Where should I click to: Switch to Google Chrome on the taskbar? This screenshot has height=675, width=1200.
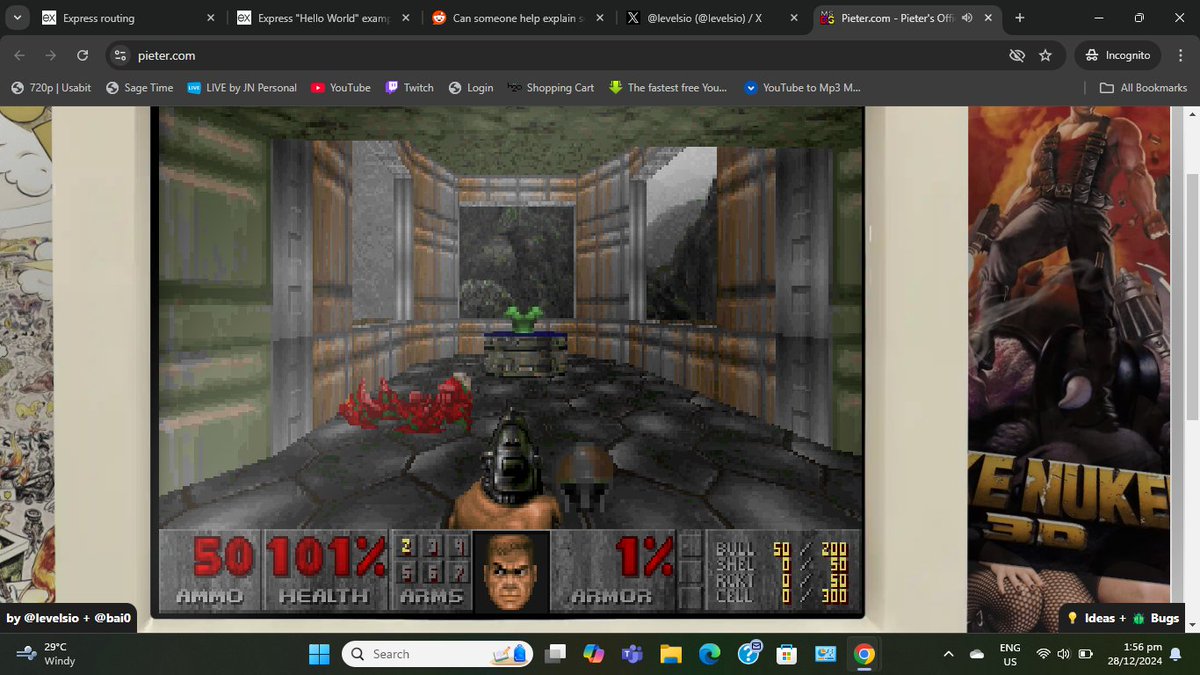click(864, 654)
